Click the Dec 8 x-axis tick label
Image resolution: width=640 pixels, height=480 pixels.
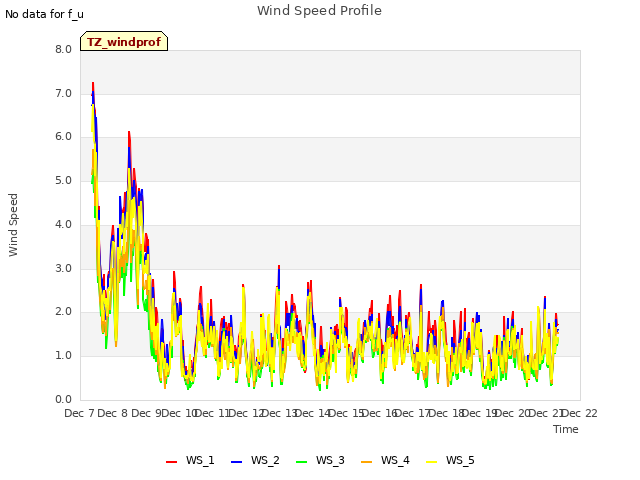[x=113, y=413]
